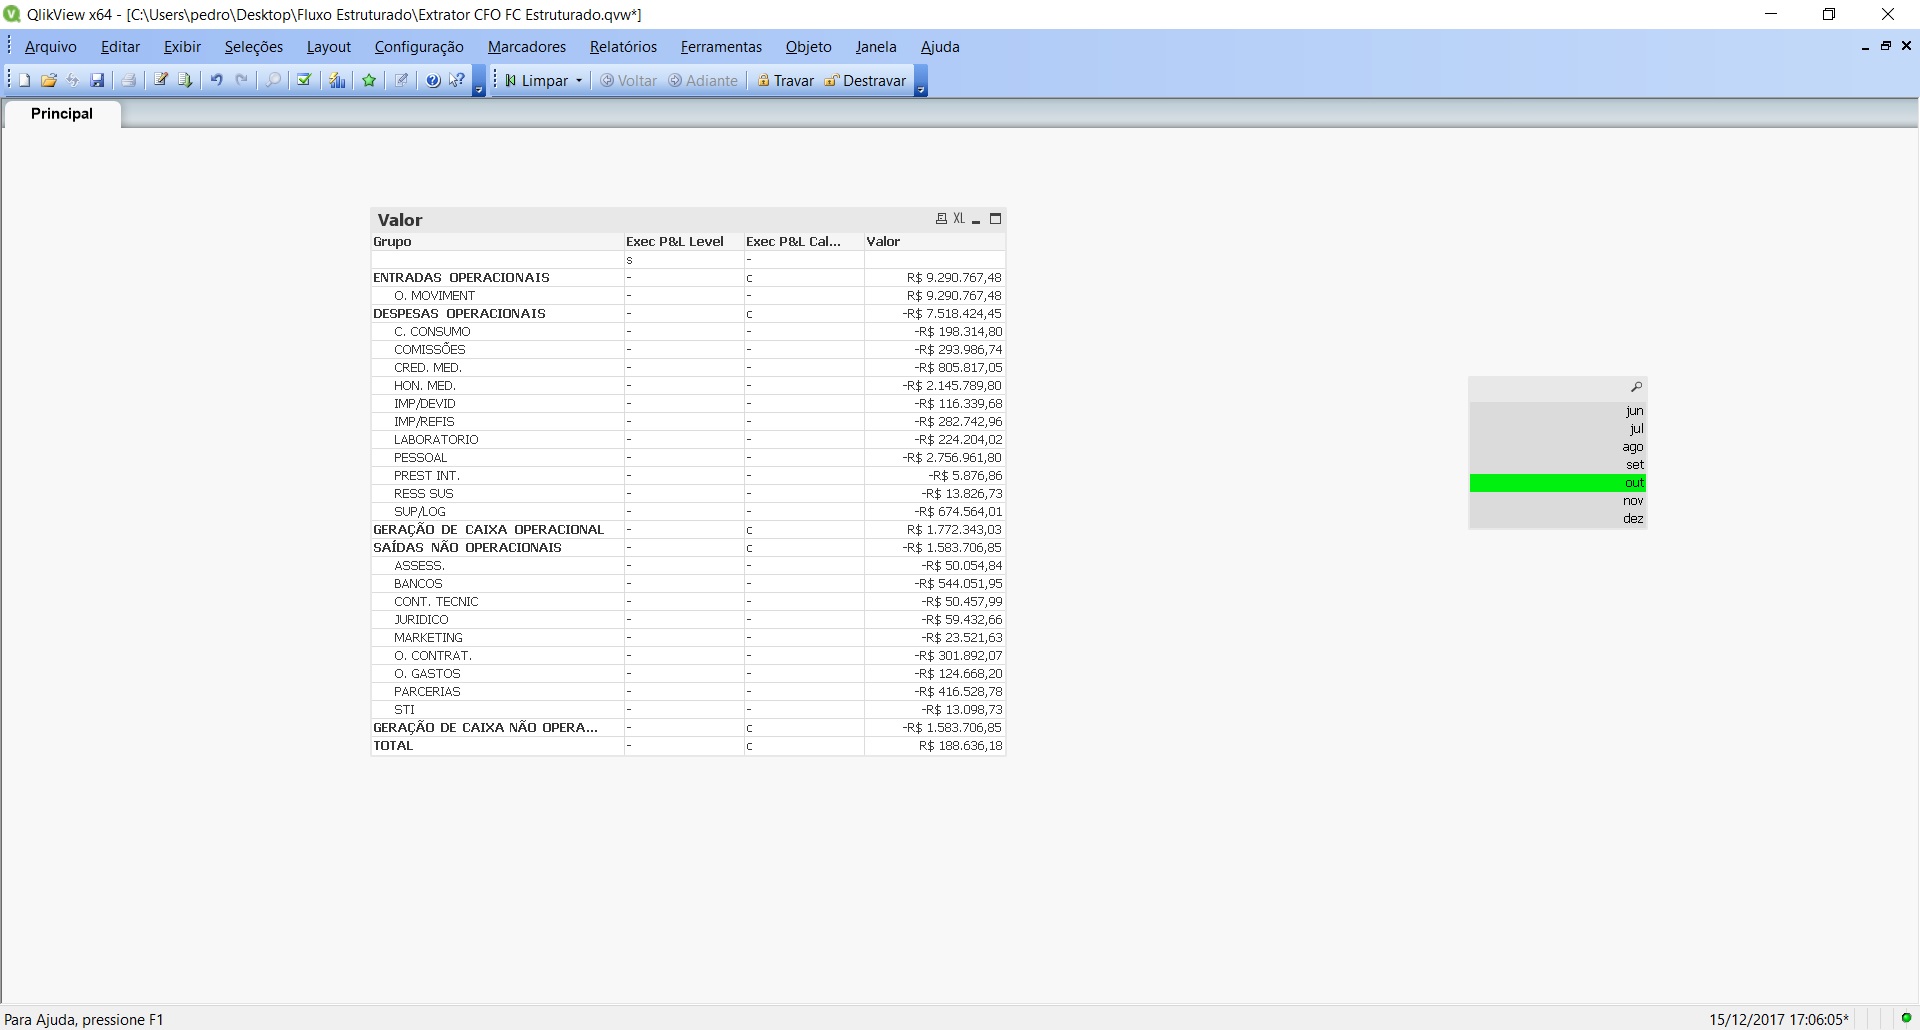The width and height of the screenshot is (1920, 1030).
Task: Open the Relatórios menu
Action: pos(624,47)
